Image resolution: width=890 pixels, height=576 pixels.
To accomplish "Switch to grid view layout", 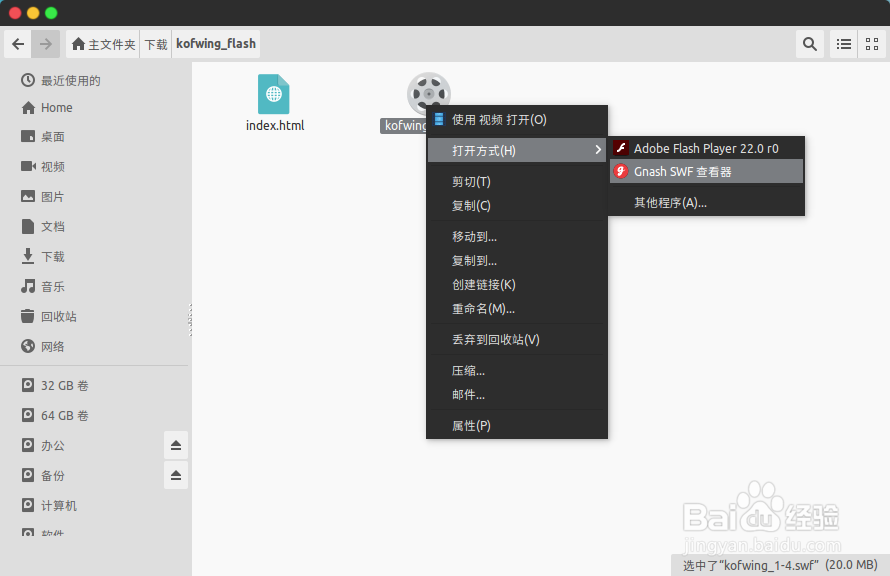I will click(x=872, y=44).
